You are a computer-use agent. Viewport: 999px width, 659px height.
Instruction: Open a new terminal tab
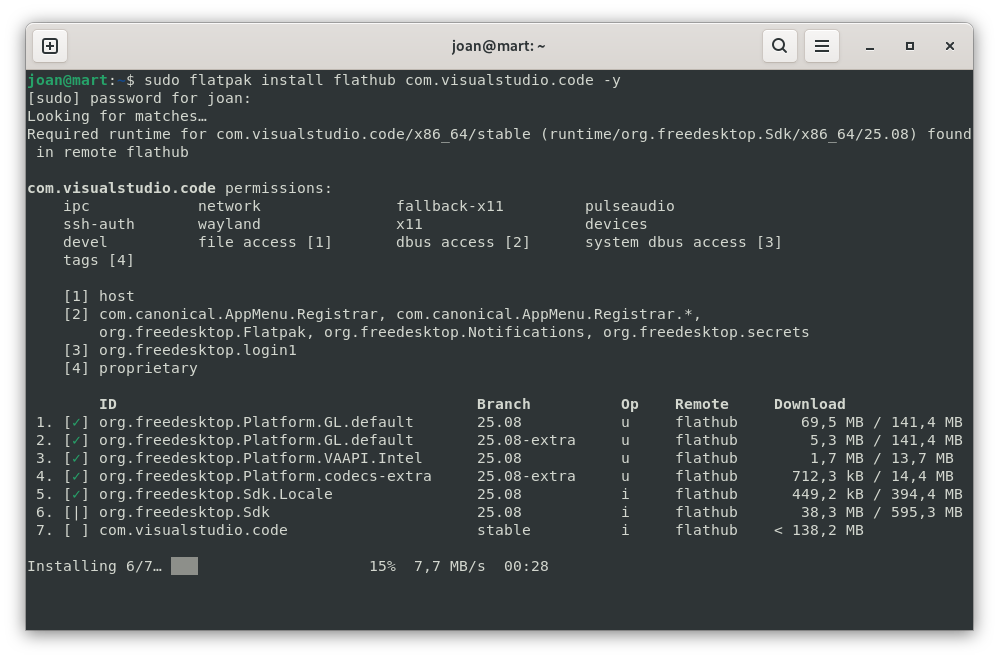[x=50, y=46]
